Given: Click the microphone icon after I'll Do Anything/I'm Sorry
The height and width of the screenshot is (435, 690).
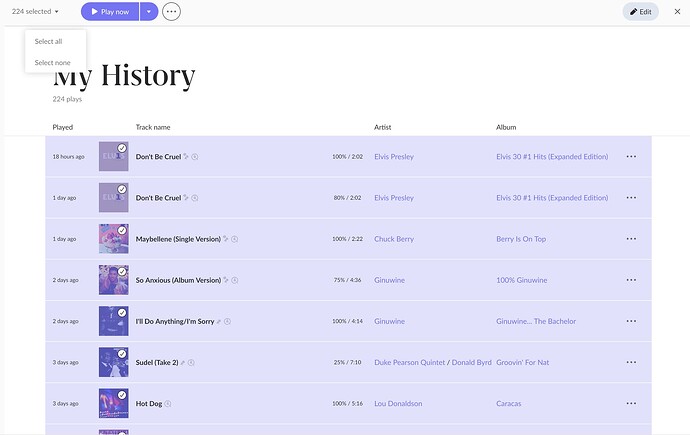Looking at the screenshot, I should click(219, 322).
